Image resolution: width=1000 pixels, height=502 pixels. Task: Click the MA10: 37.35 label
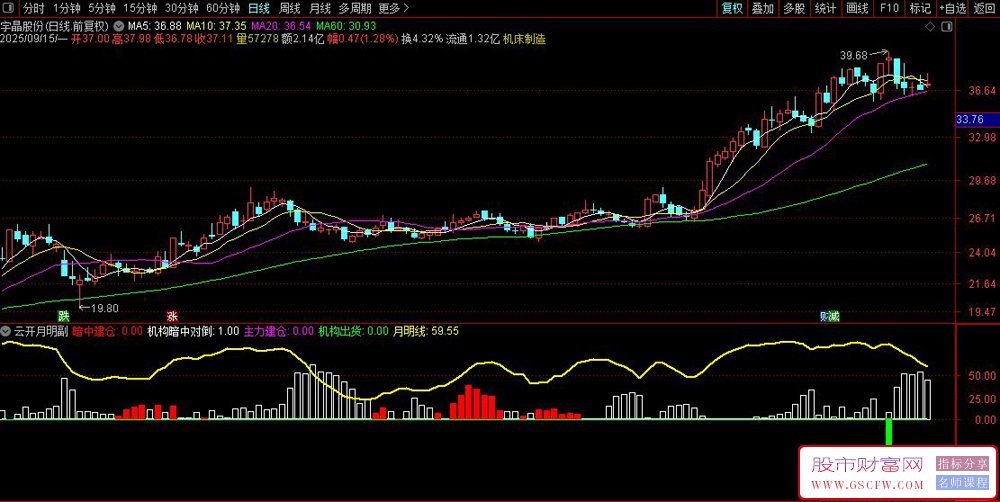pyautogui.click(x=216, y=27)
